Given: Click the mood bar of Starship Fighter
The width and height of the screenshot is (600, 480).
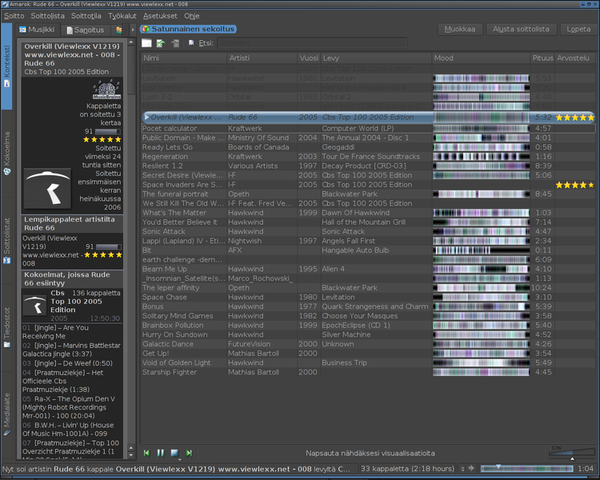Looking at the screenshot, I should click(x=481, y=372).
